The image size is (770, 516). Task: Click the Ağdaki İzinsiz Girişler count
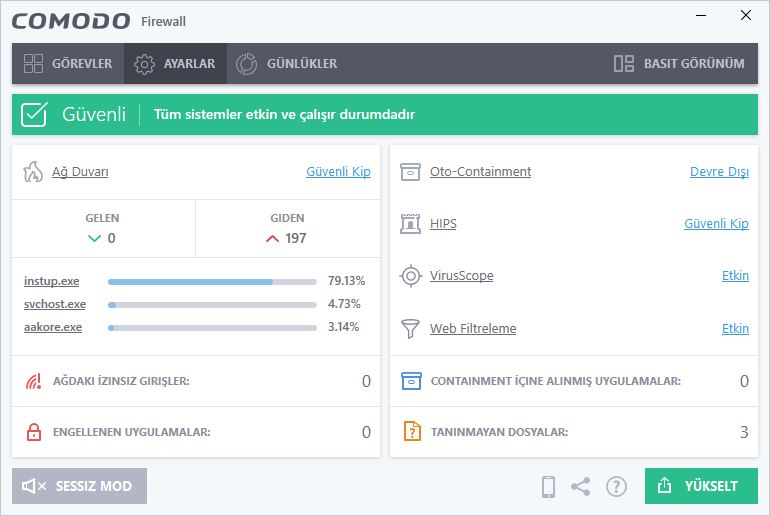coord(366,381)
